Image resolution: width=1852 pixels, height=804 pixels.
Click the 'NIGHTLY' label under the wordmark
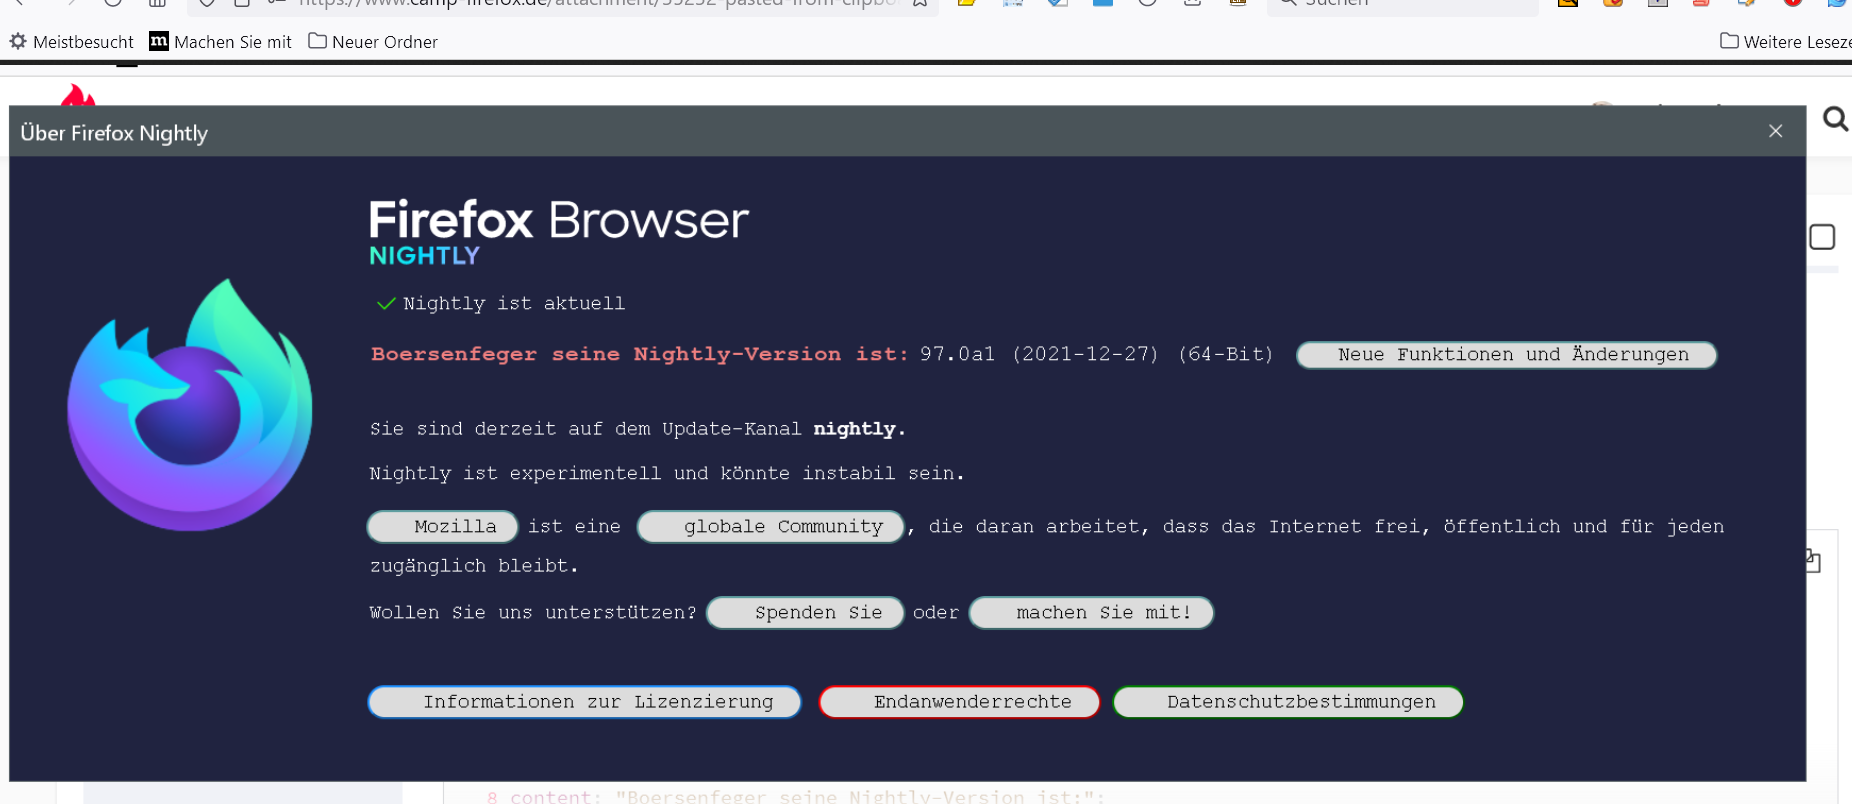tap(424, 256)
